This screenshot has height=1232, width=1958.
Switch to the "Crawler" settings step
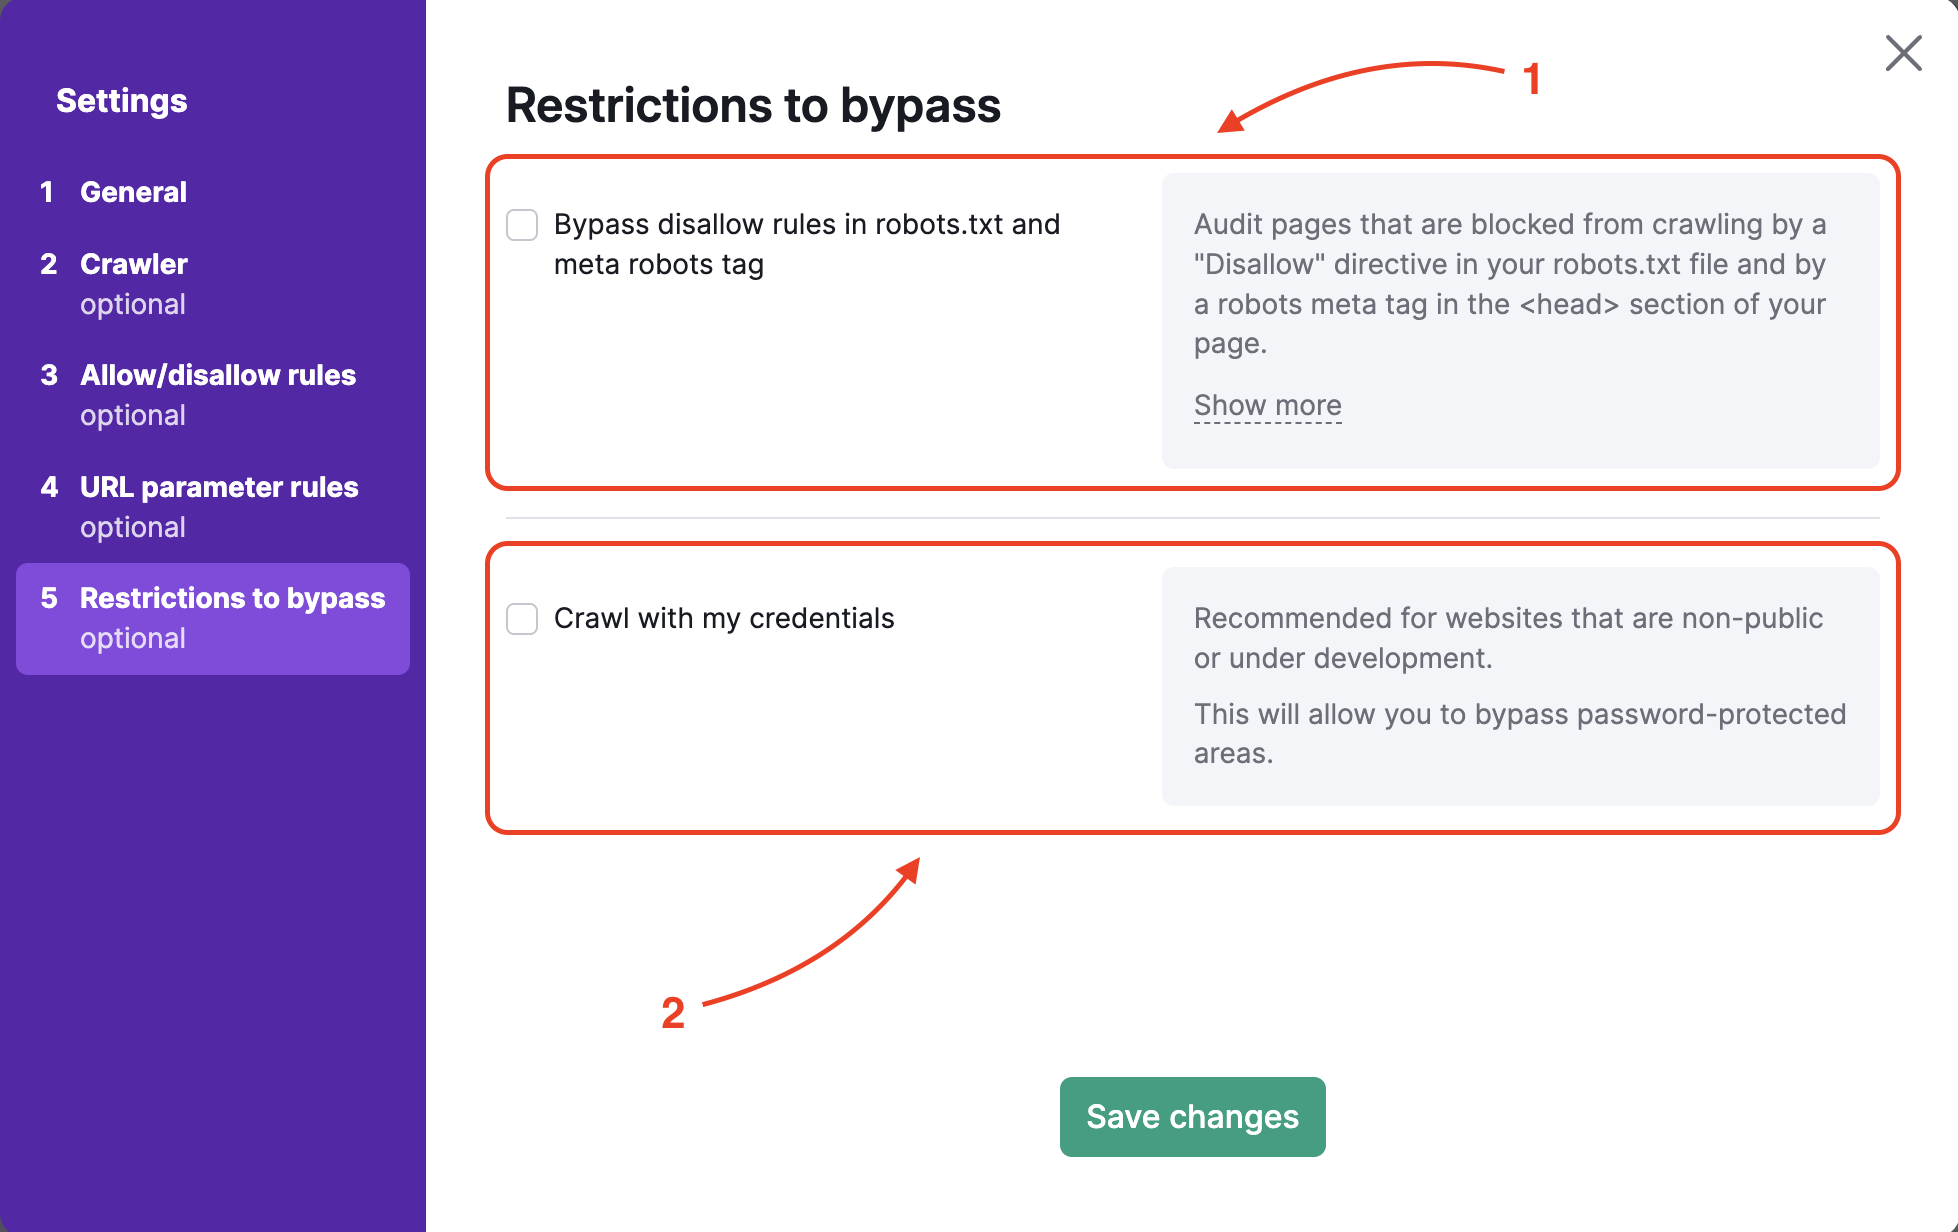132,264
